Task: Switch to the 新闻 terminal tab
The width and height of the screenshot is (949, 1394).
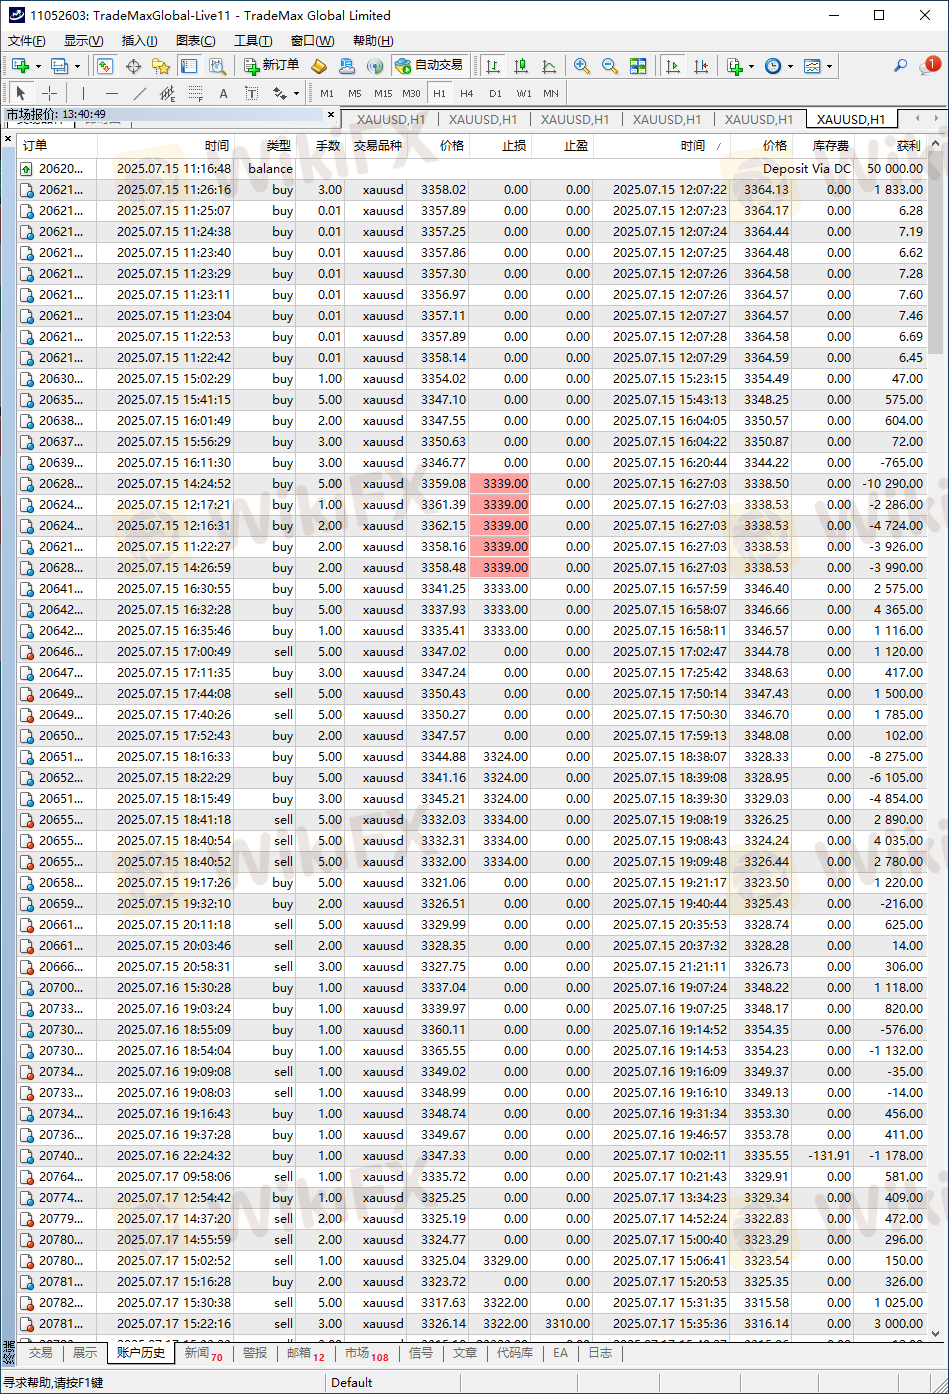Action: click(x=202, y=1352)
